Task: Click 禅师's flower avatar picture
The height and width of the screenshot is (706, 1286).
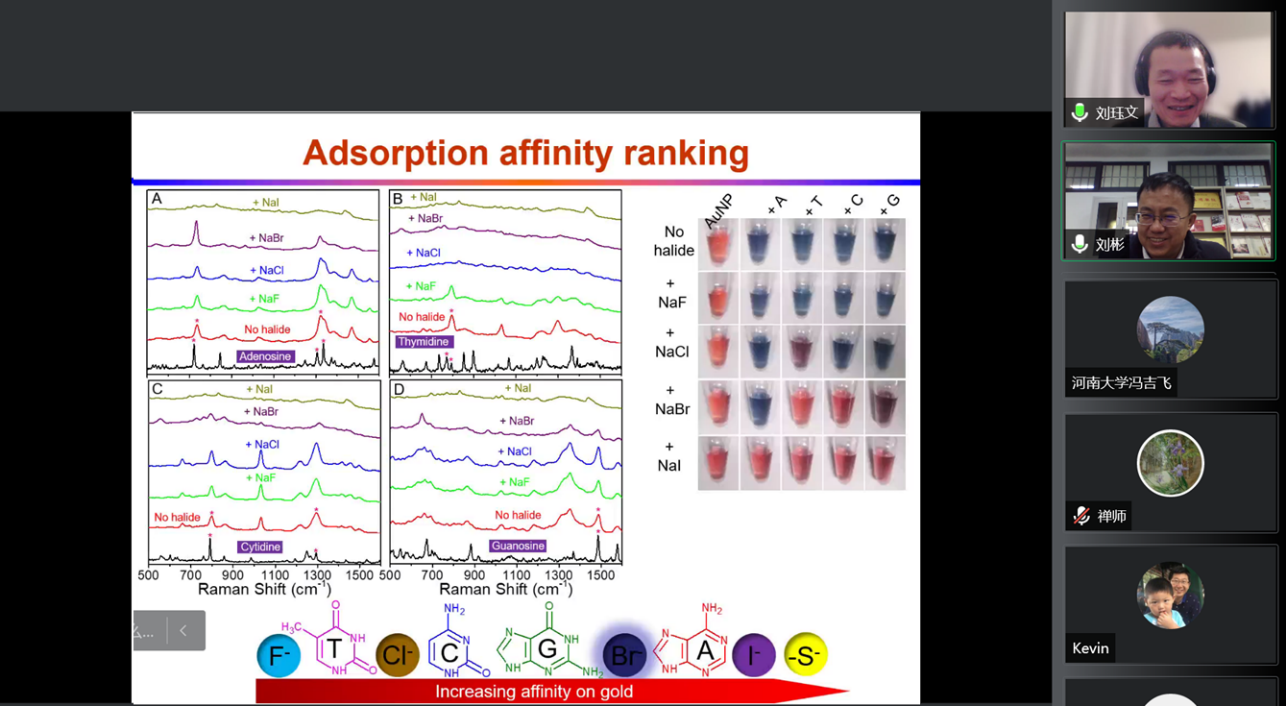Action: (1169, 463)
